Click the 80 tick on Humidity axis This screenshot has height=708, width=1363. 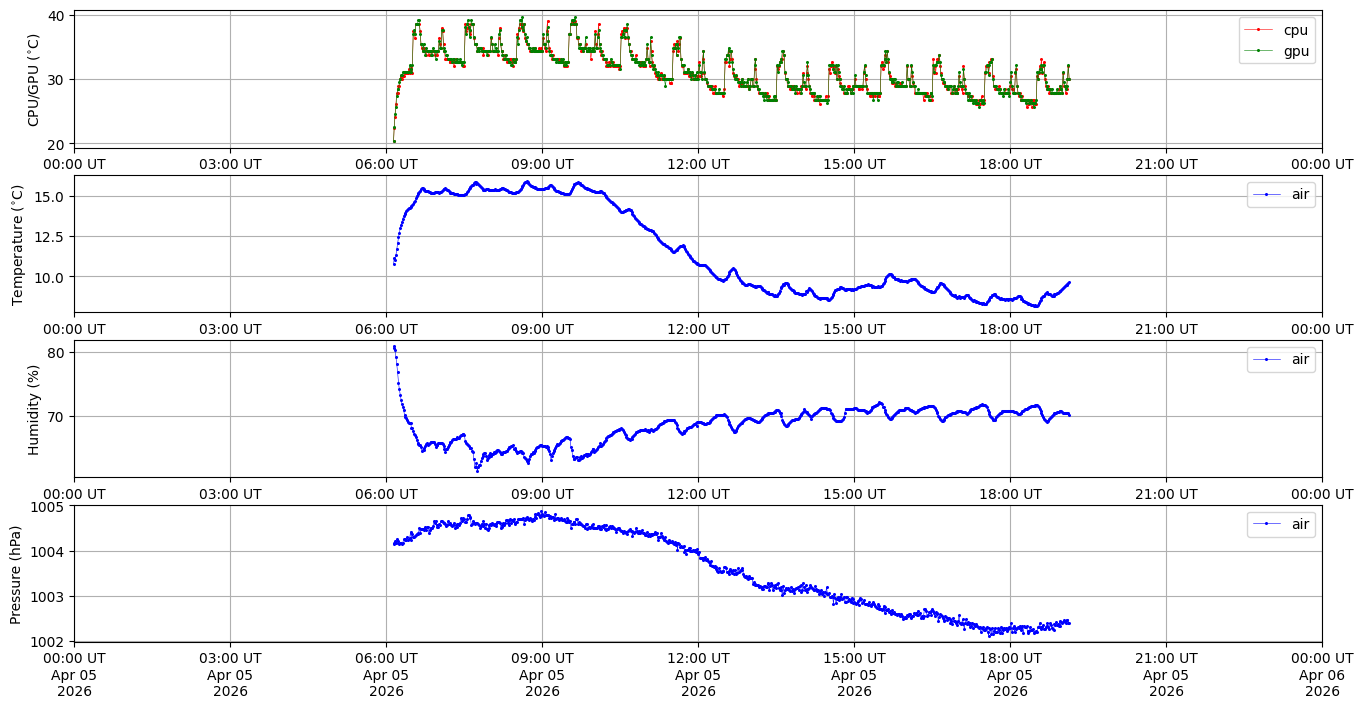click(56, 353)
